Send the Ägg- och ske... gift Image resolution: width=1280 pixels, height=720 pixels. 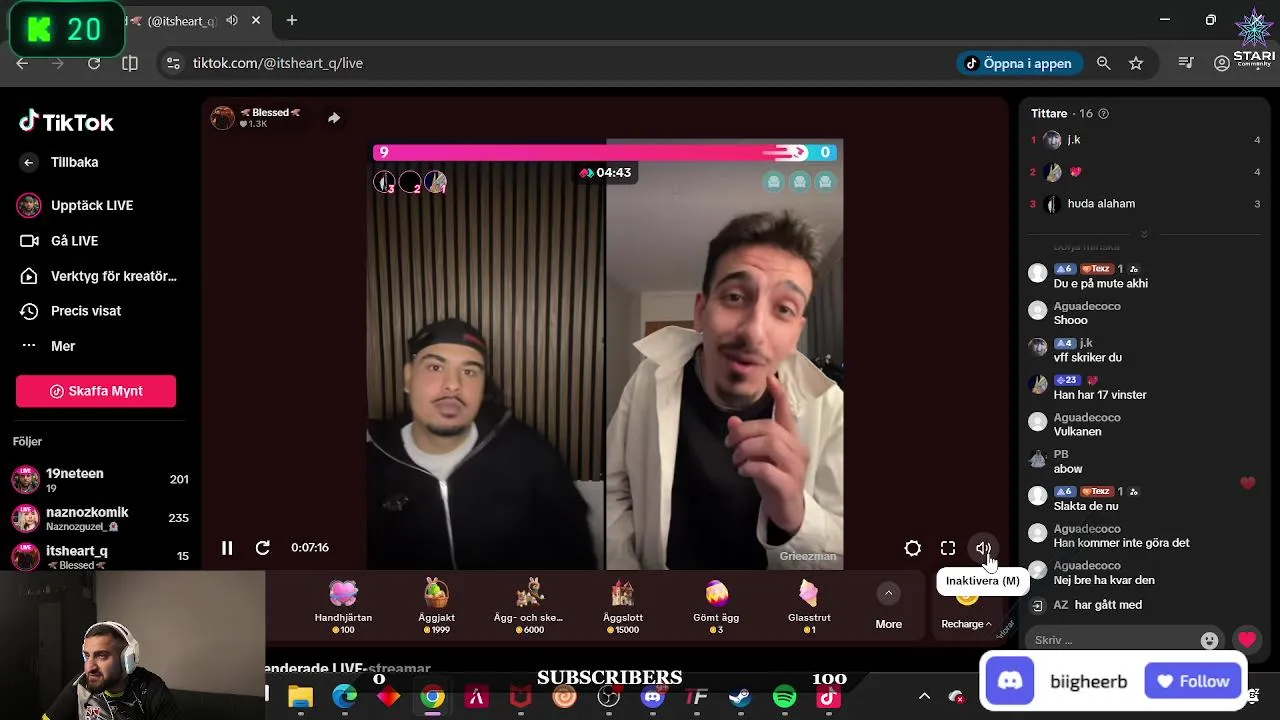click(528, 606)
